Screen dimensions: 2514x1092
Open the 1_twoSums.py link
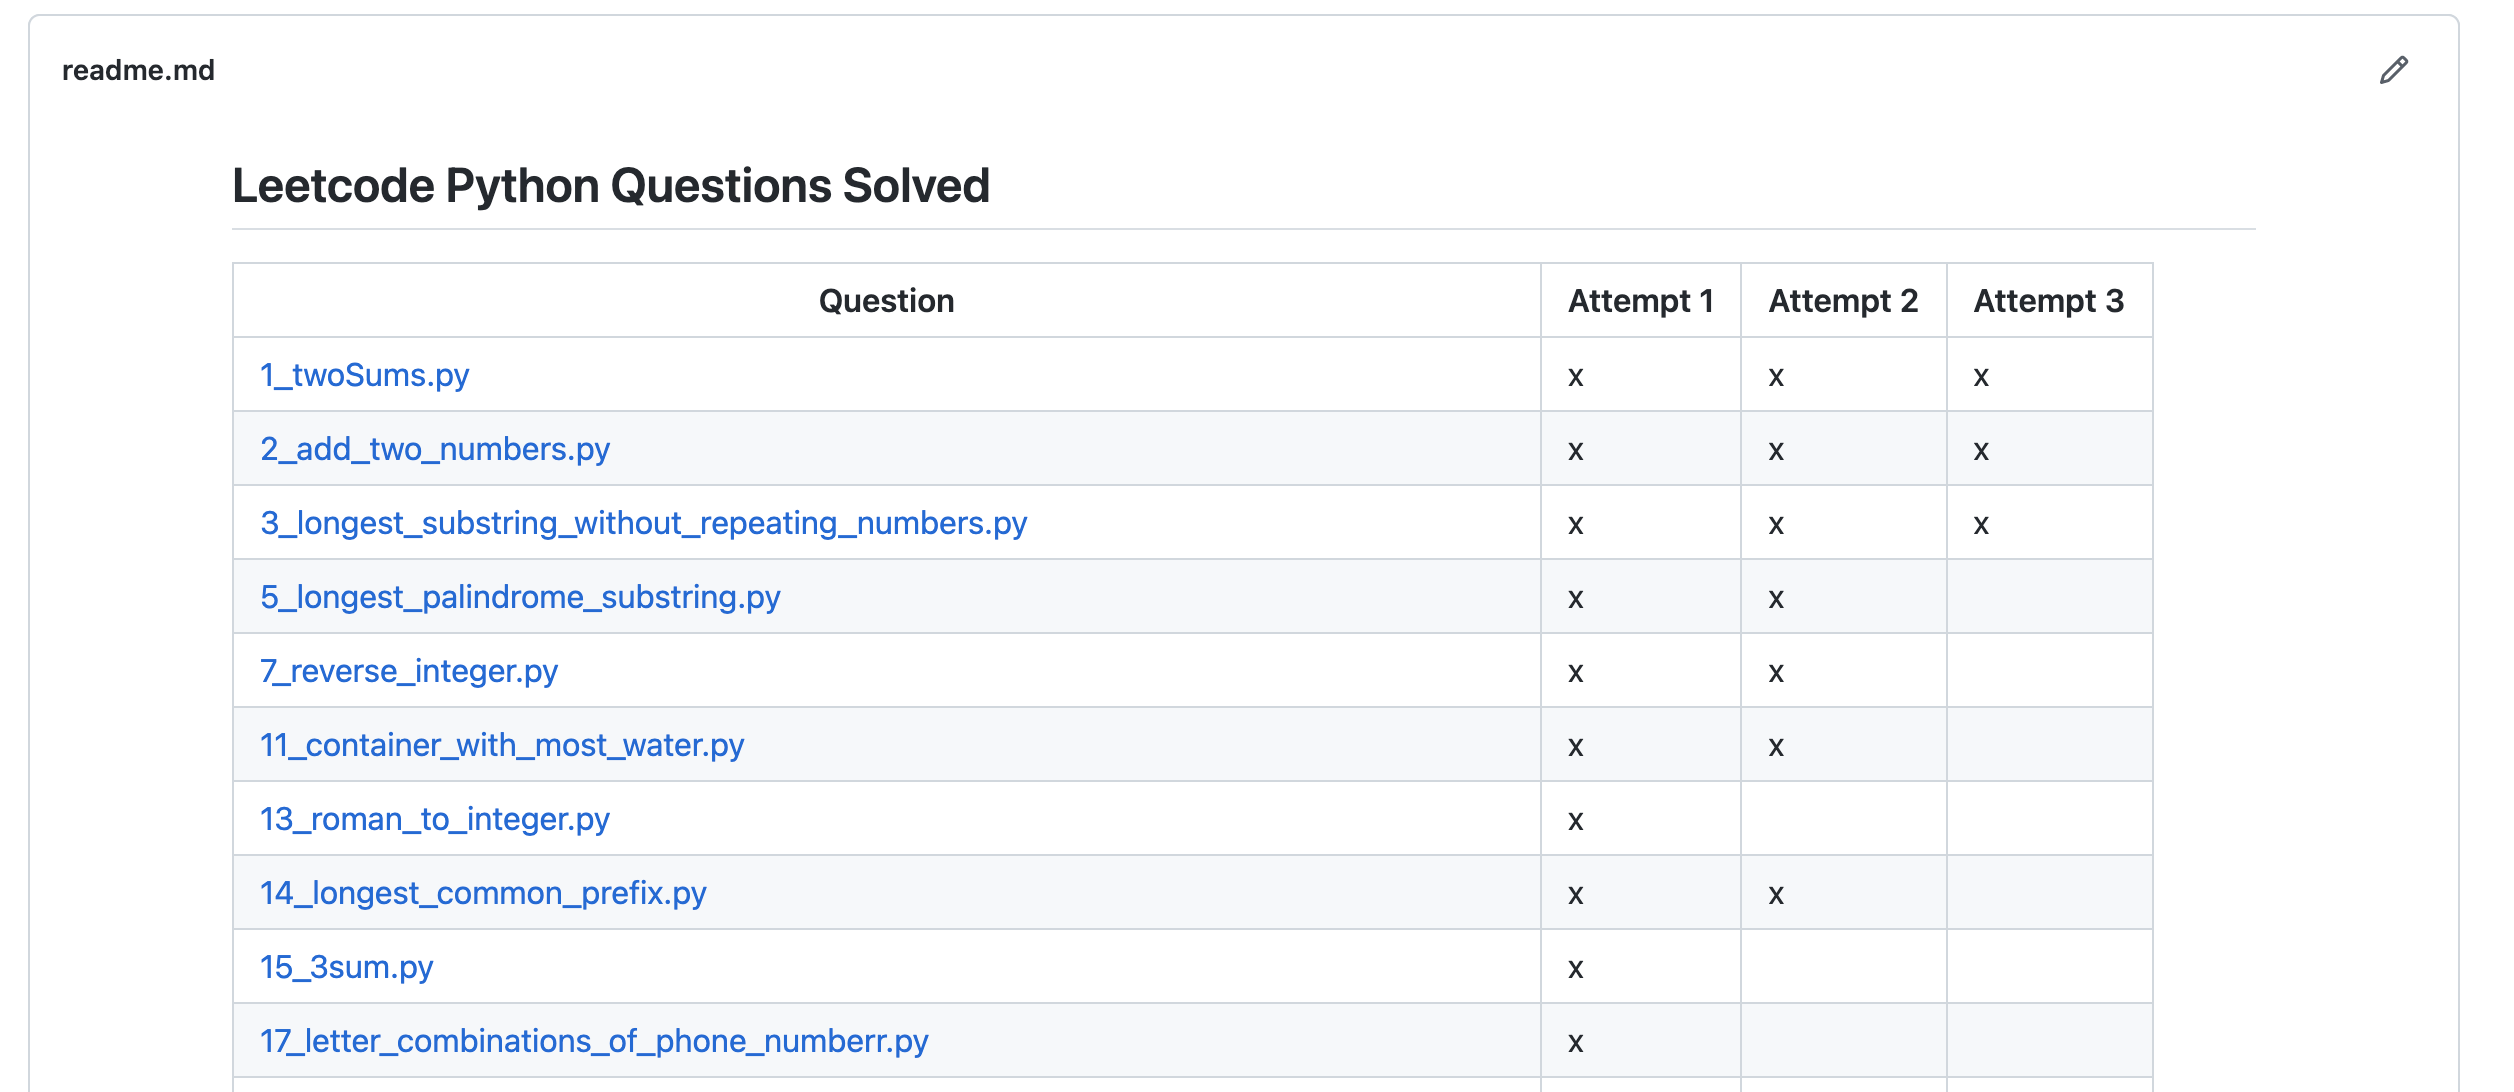(364, 375)
